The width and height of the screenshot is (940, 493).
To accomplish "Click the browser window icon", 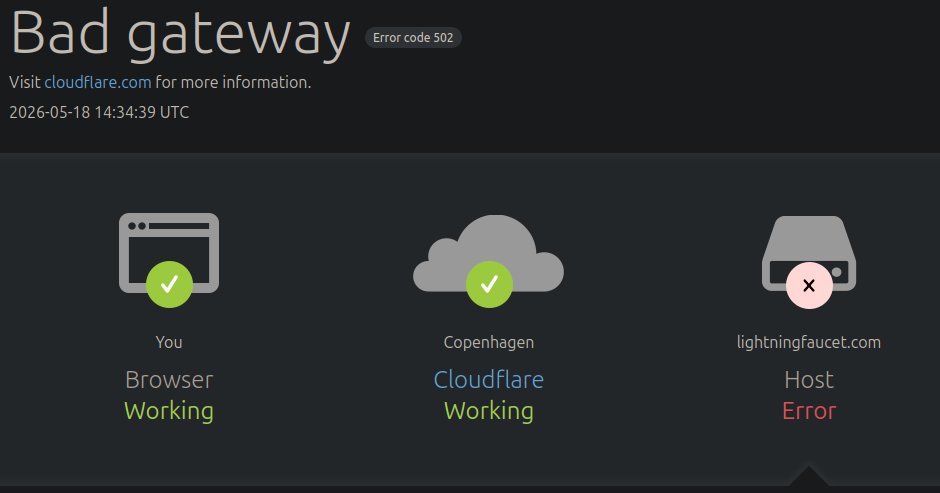I will coord(169,253).
